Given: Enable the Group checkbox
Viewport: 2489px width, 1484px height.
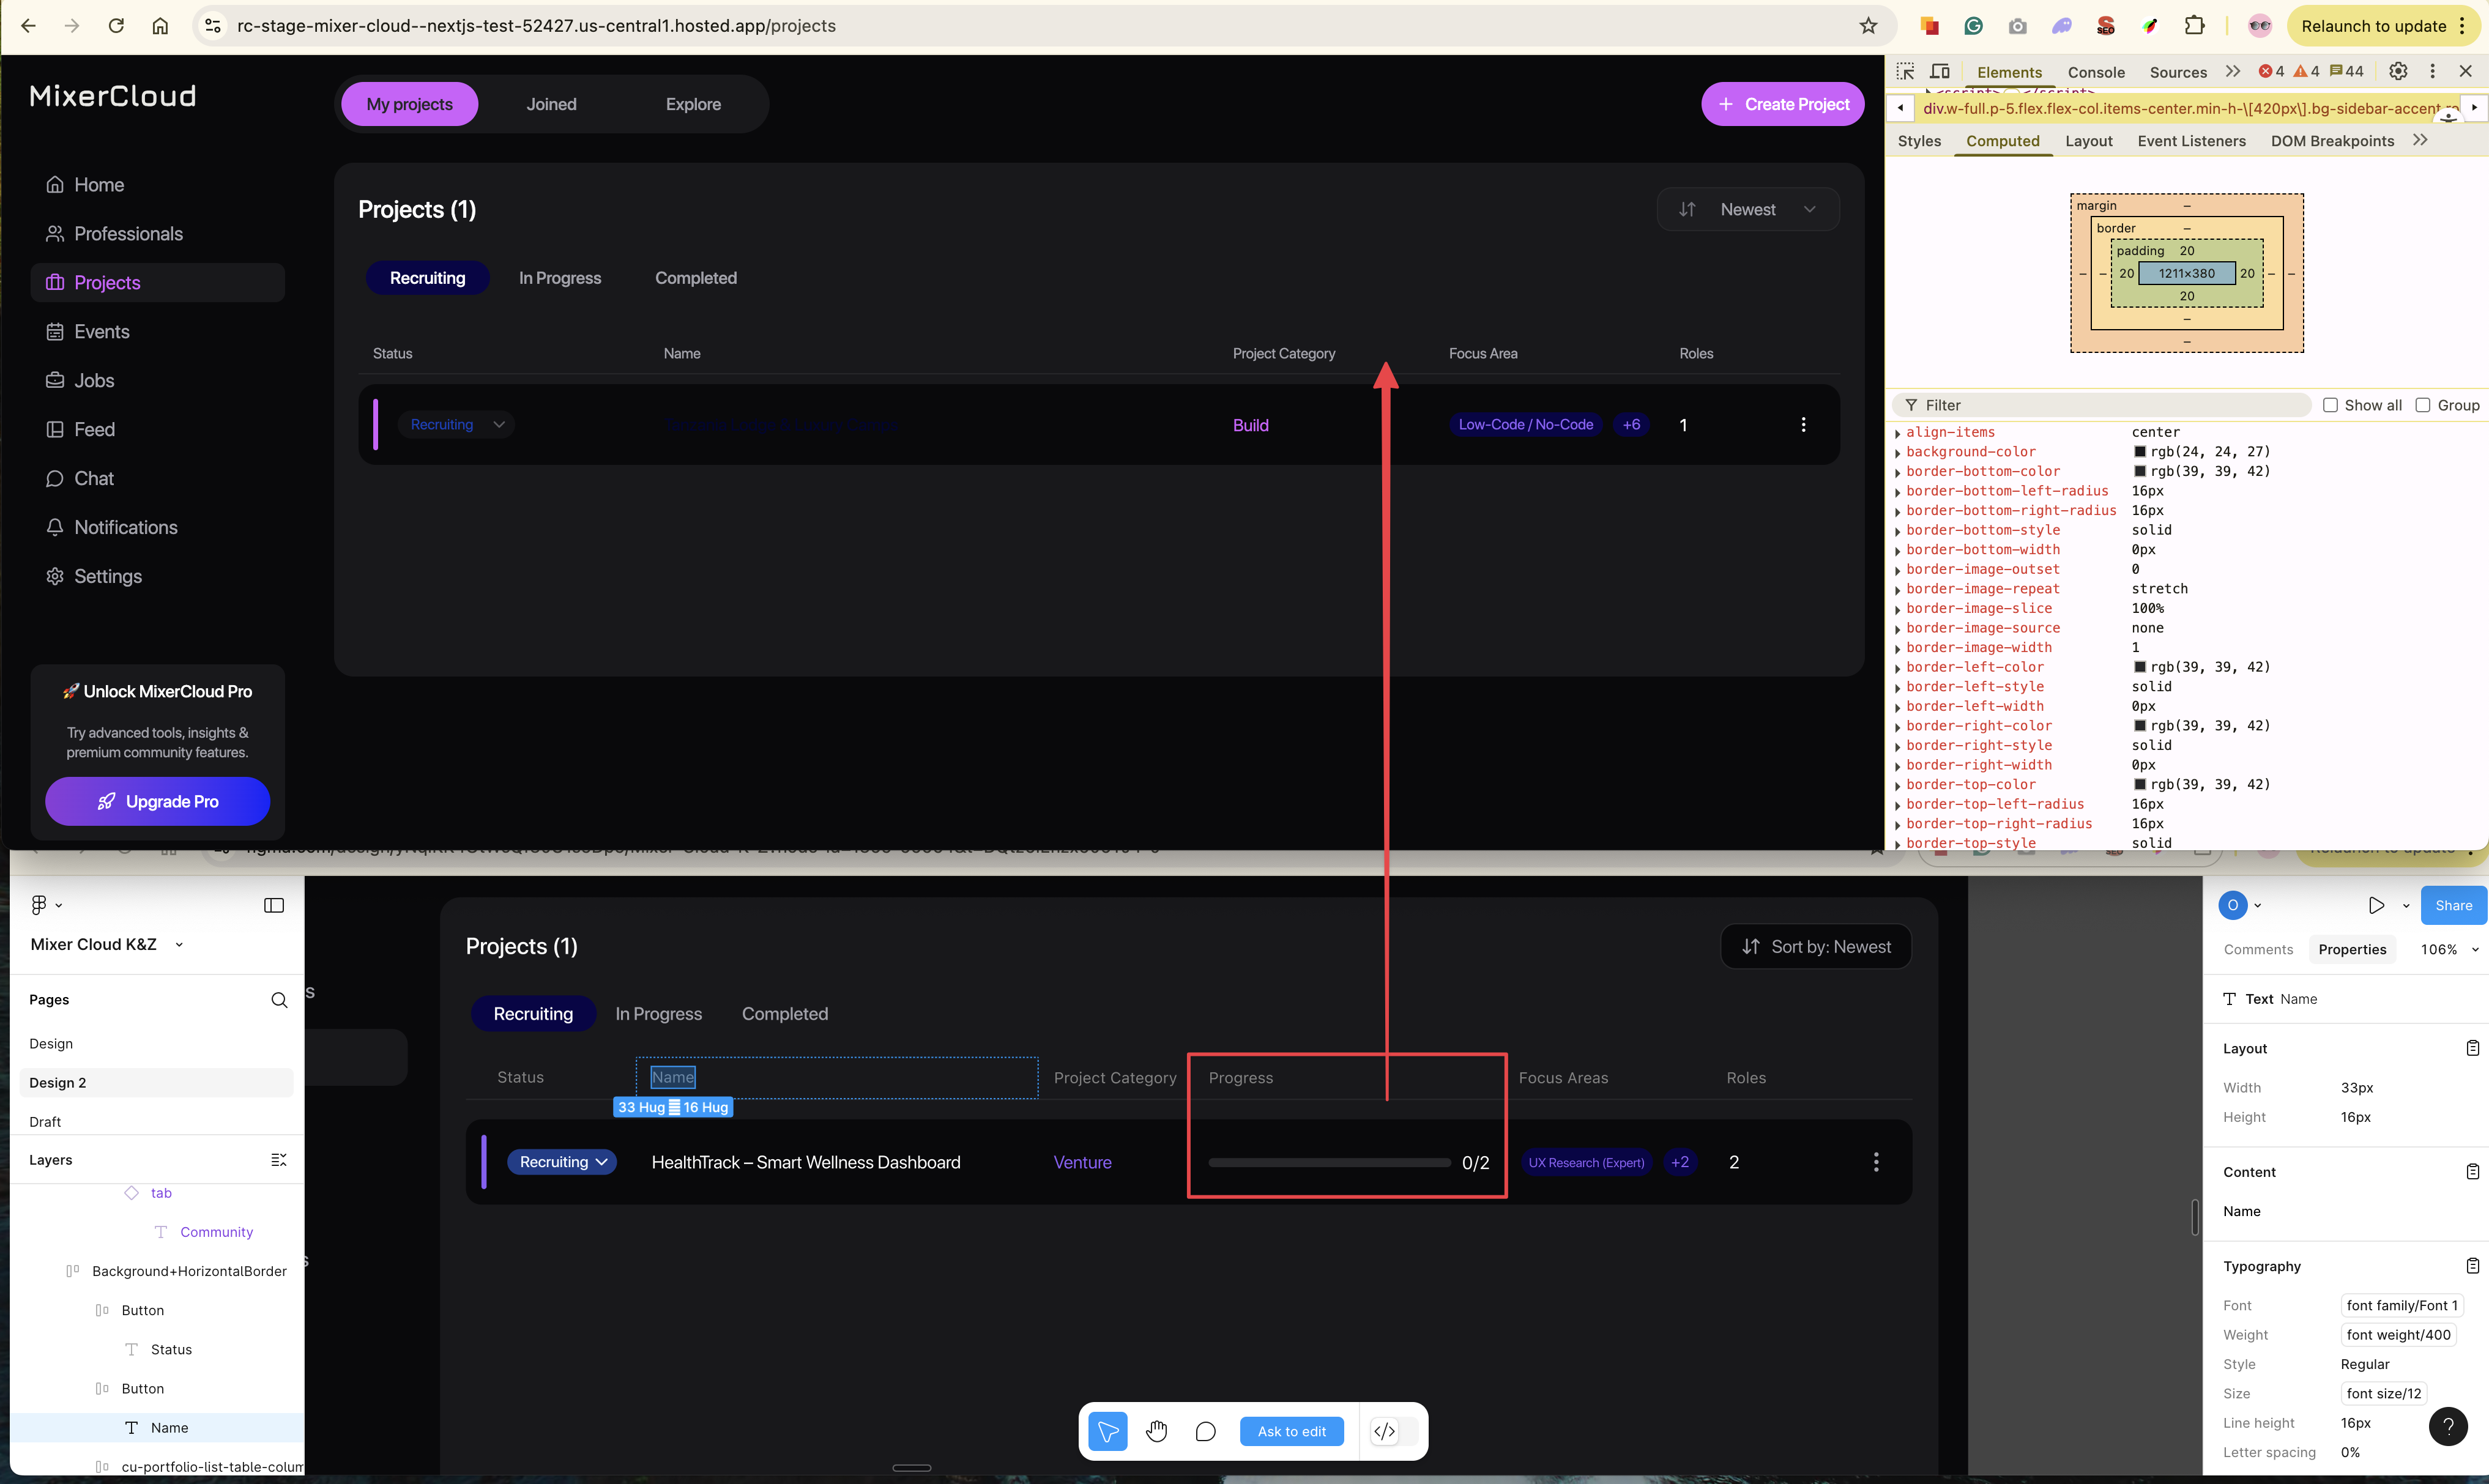Looking at the screenshot, I should (x=2423, y=405).
